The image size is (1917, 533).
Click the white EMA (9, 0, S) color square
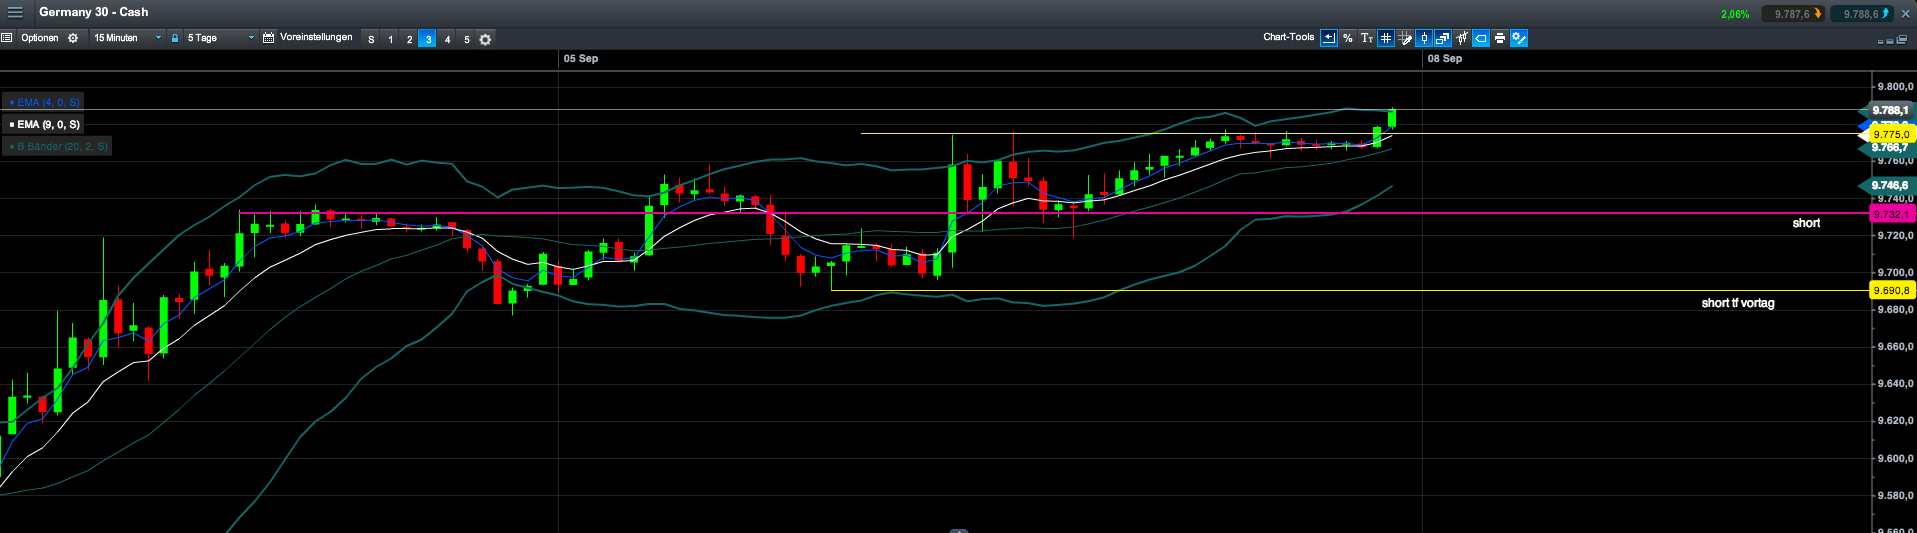point(11,124)
